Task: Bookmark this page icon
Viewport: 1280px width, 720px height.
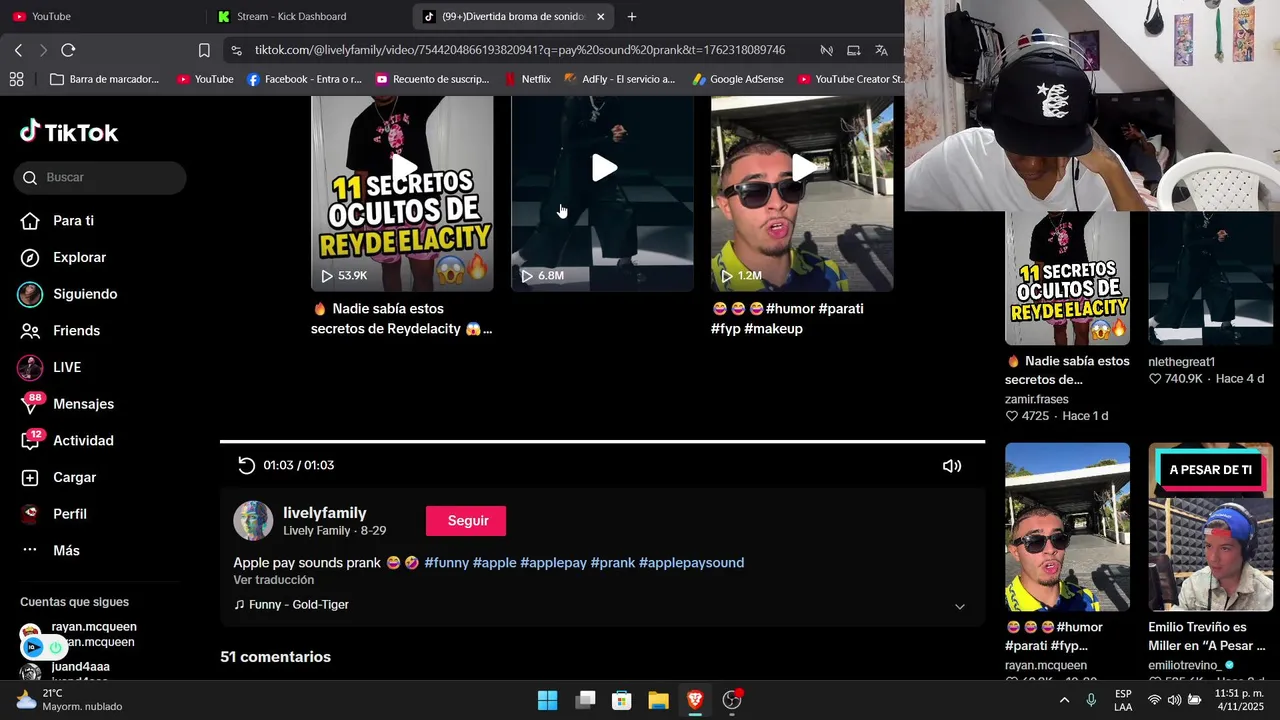Action: coord(204,50)
